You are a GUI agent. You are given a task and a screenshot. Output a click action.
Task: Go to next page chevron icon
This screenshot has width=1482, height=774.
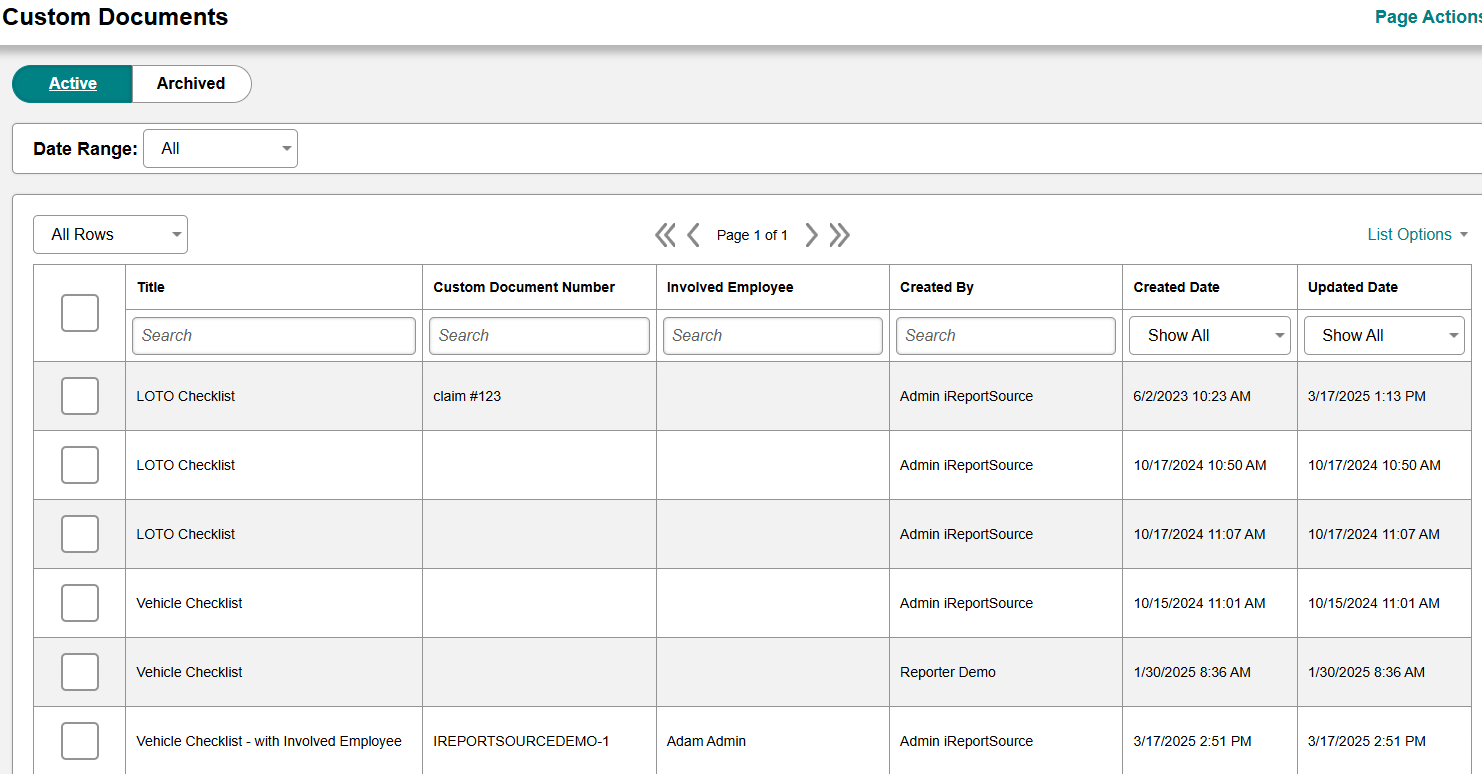(812, 235)
